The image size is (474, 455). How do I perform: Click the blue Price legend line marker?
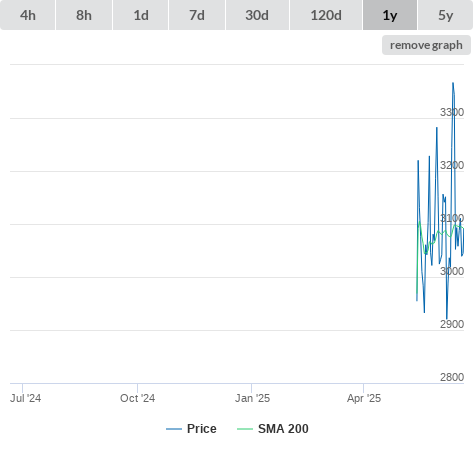click(174, 429)
